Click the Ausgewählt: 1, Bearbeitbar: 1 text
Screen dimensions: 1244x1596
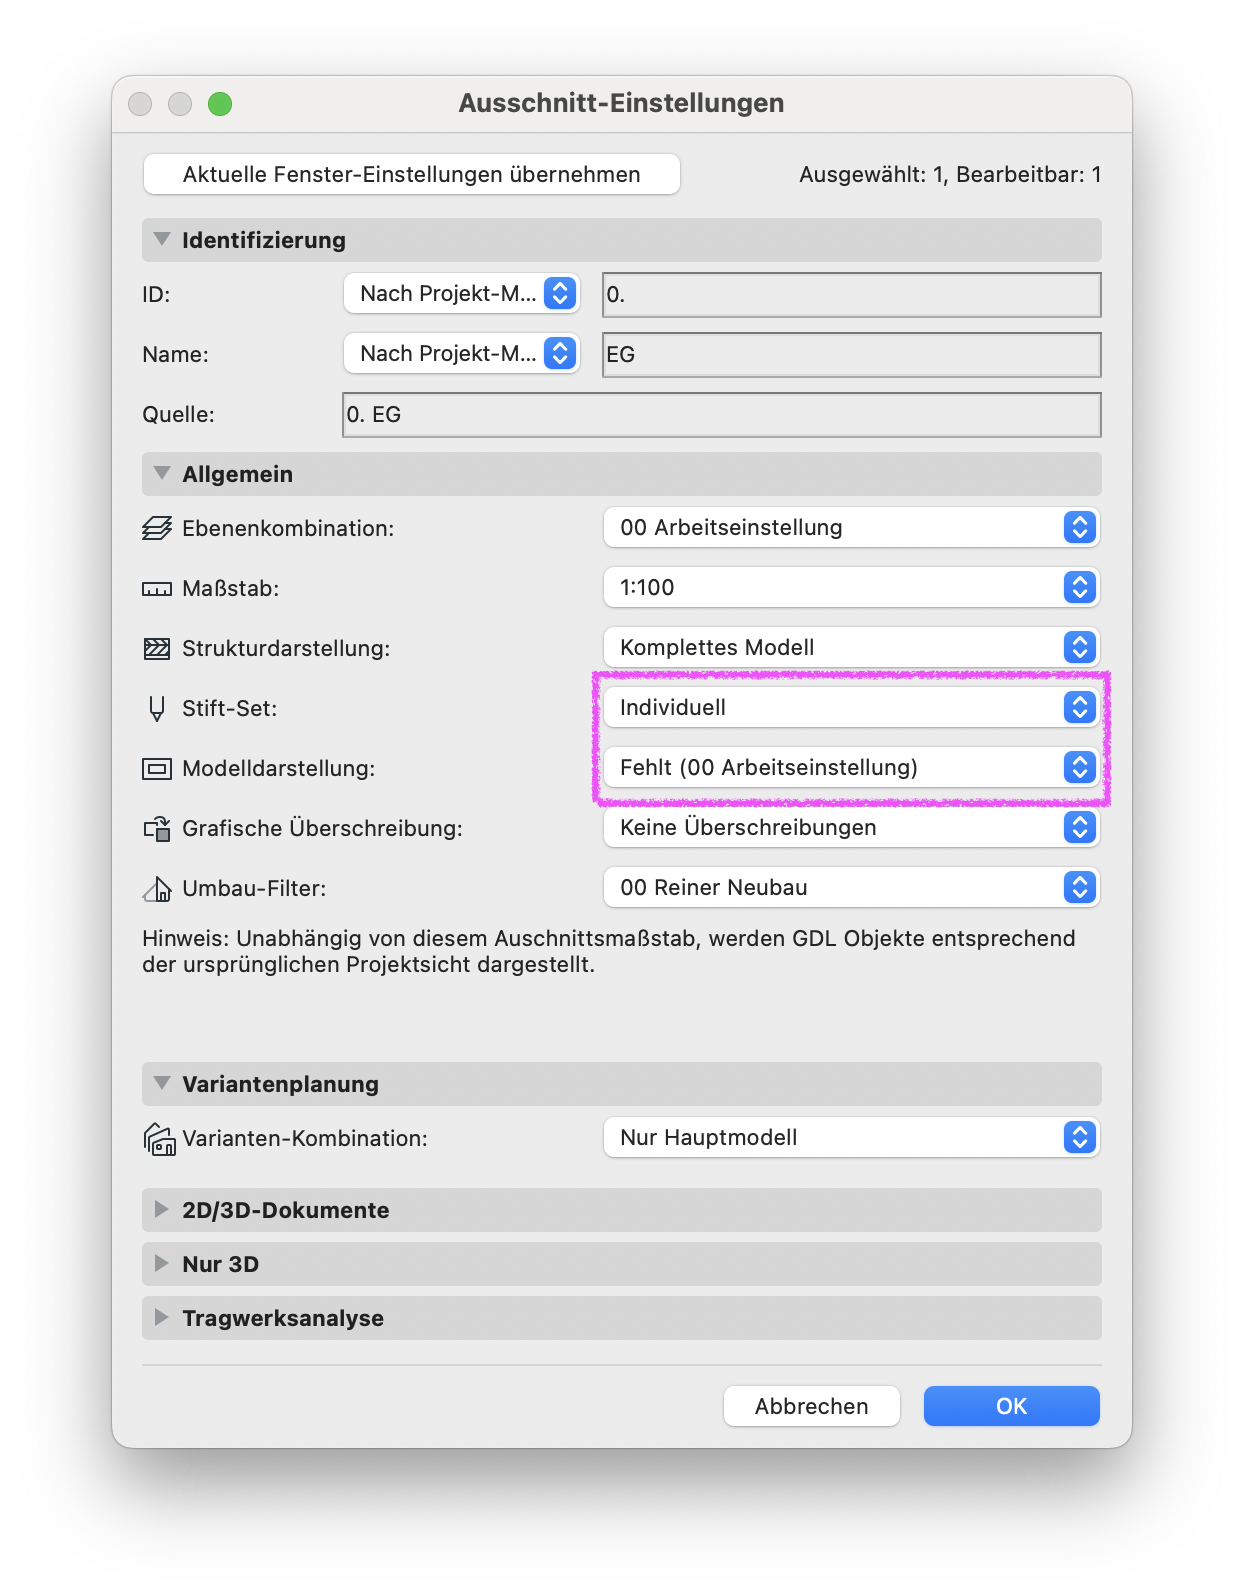pyautogui.click(x=950, y=175)
